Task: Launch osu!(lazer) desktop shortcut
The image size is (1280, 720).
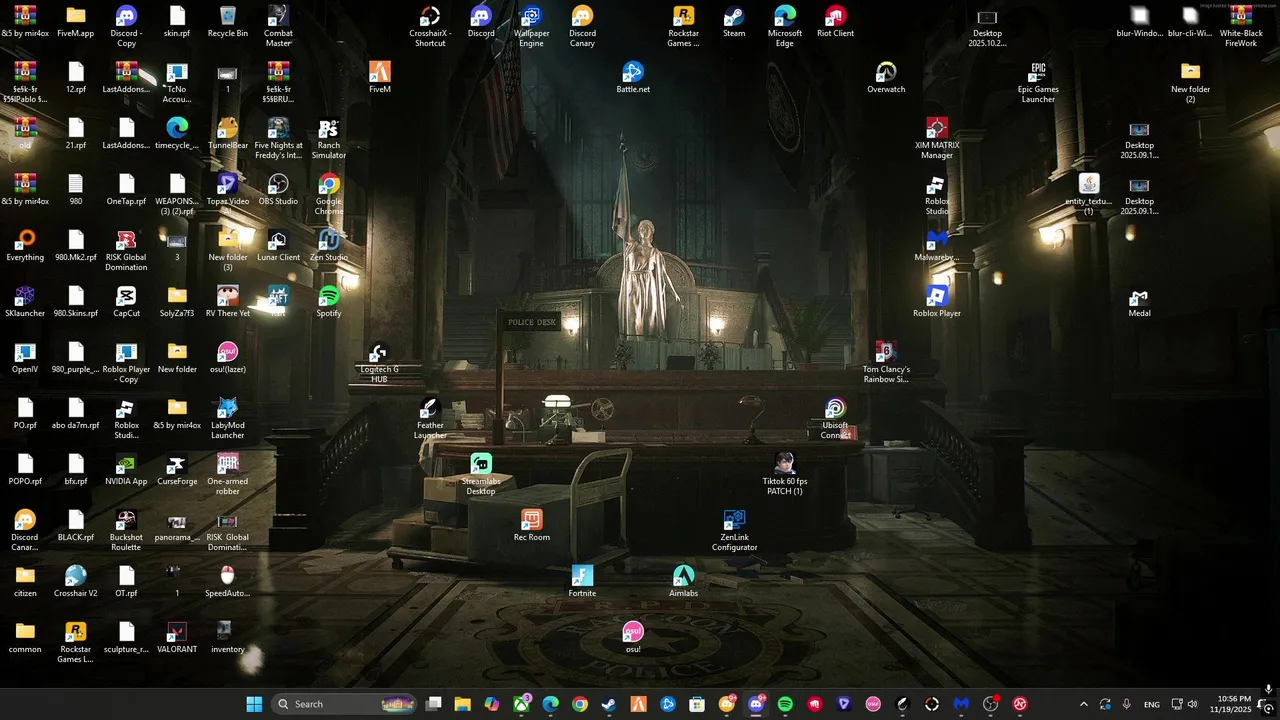Action: [227, 358]
